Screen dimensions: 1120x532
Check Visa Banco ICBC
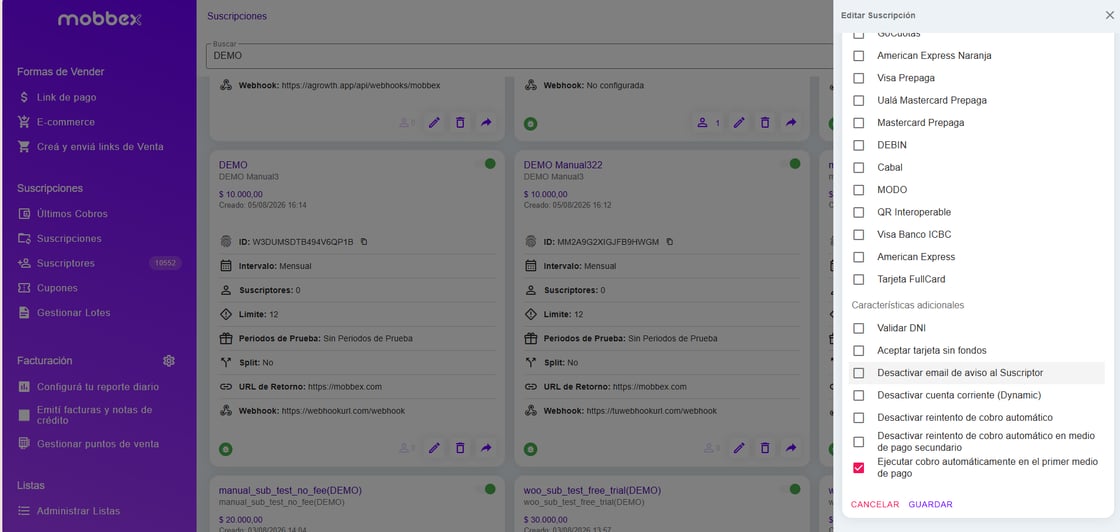pyautogui.click(x=859, y=234)
